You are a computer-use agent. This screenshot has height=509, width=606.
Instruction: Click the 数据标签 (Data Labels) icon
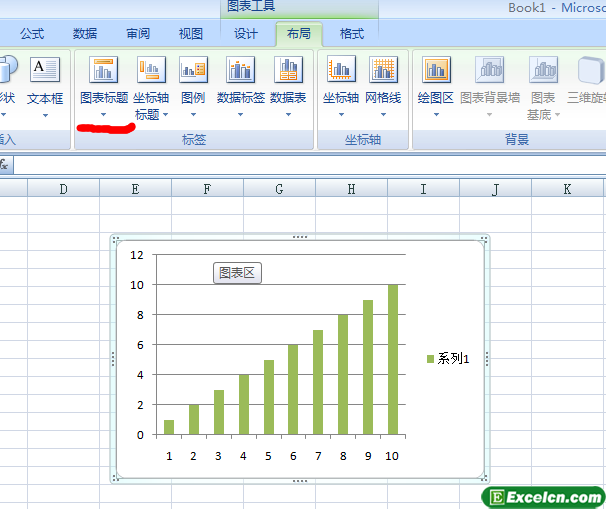240,70
